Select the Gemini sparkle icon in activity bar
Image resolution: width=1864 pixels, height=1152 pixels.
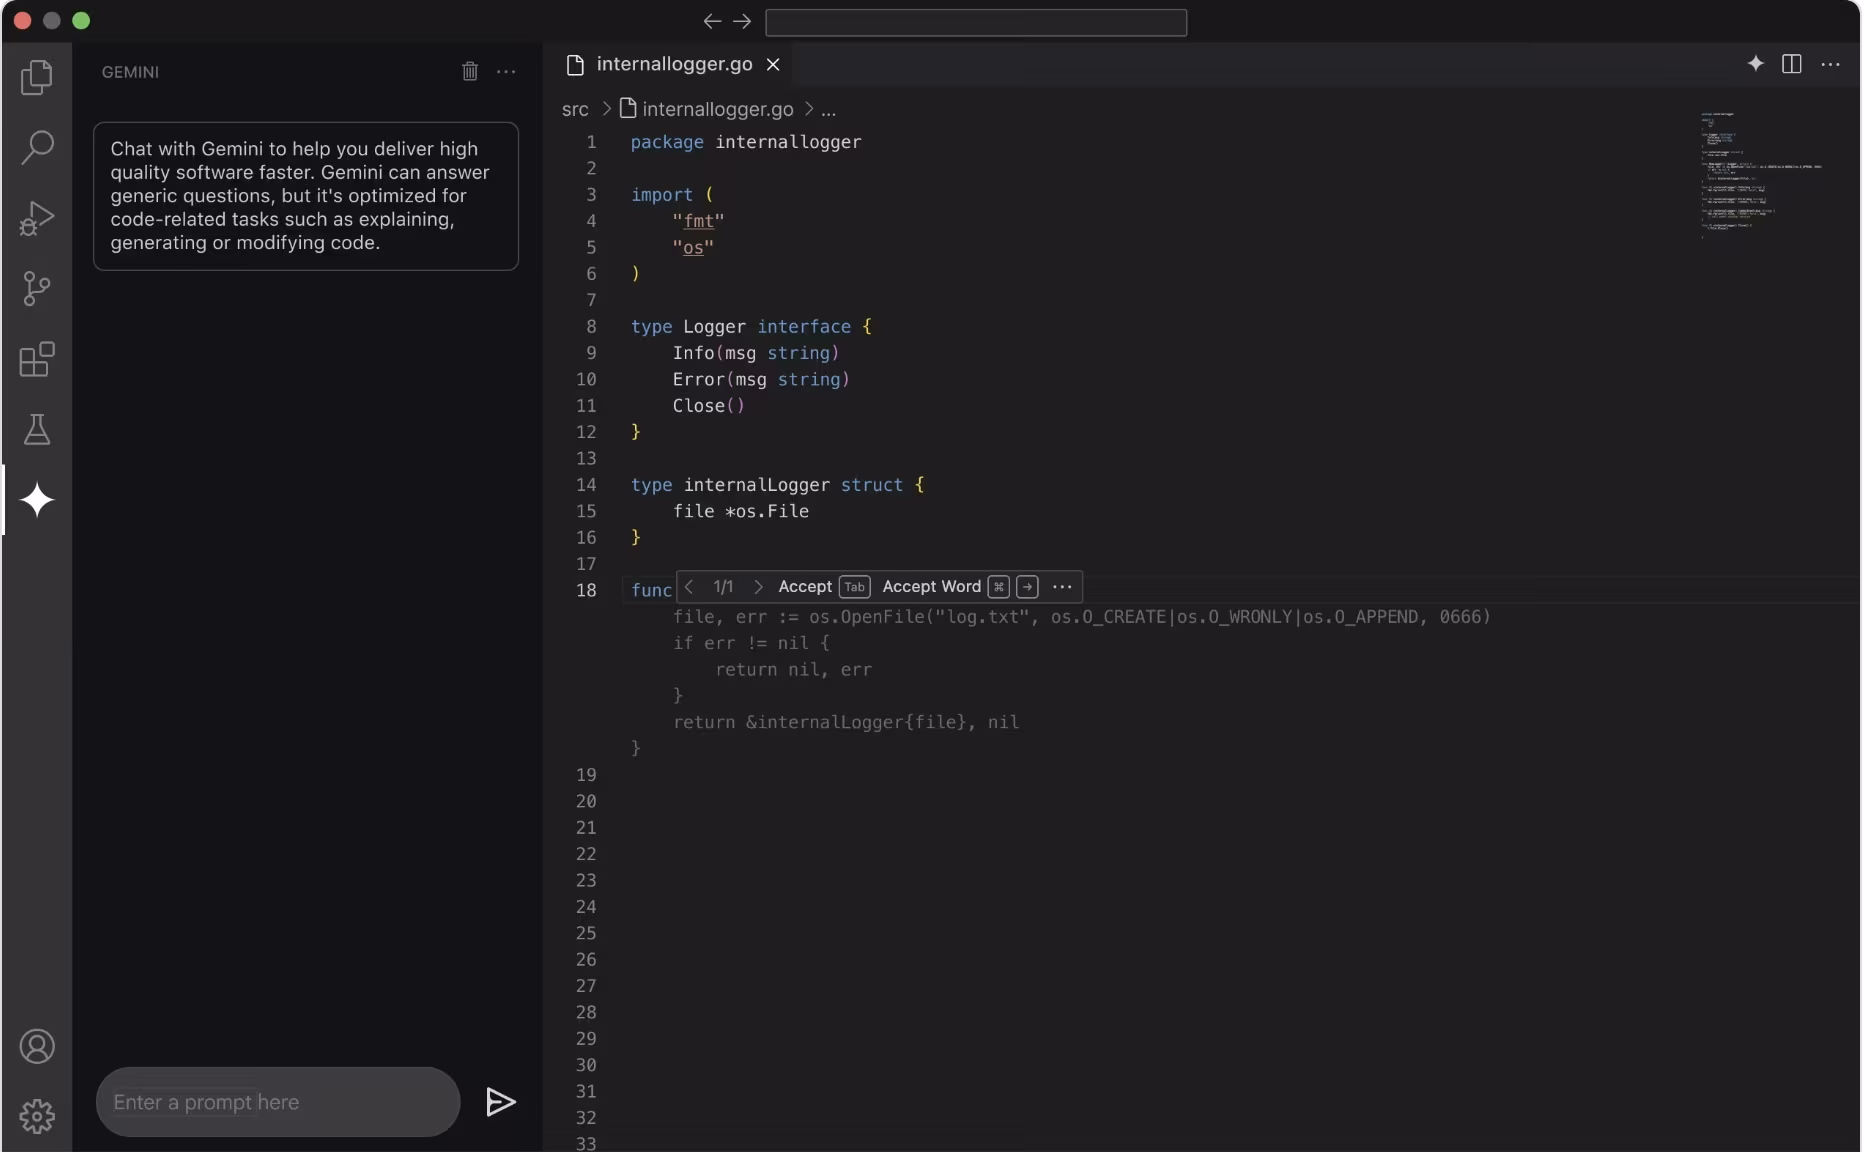37,500
